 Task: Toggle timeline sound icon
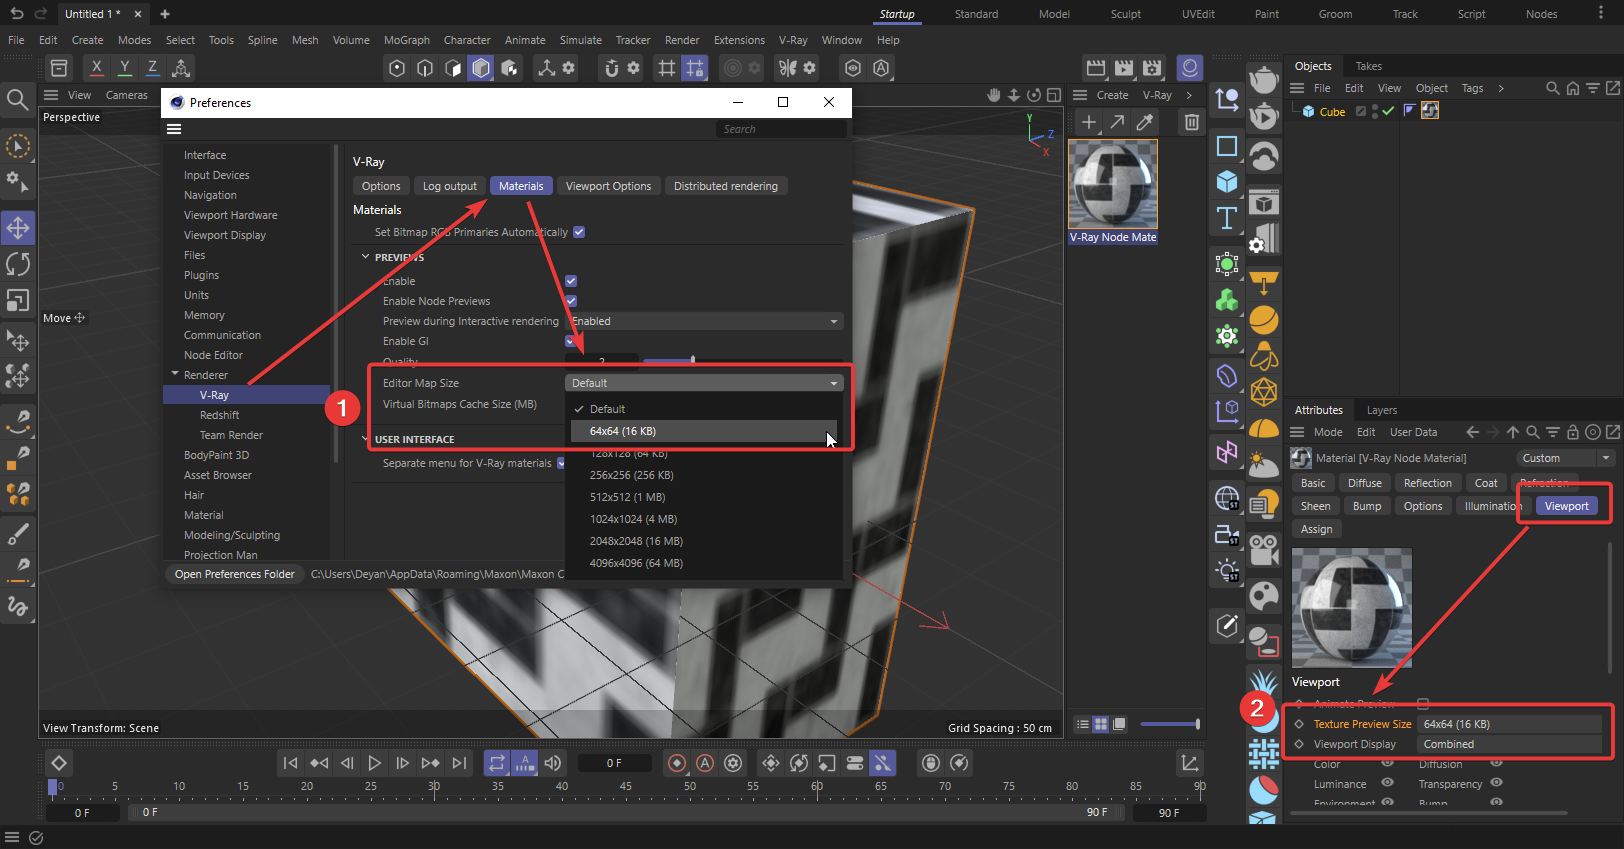[x=553, y=763]
